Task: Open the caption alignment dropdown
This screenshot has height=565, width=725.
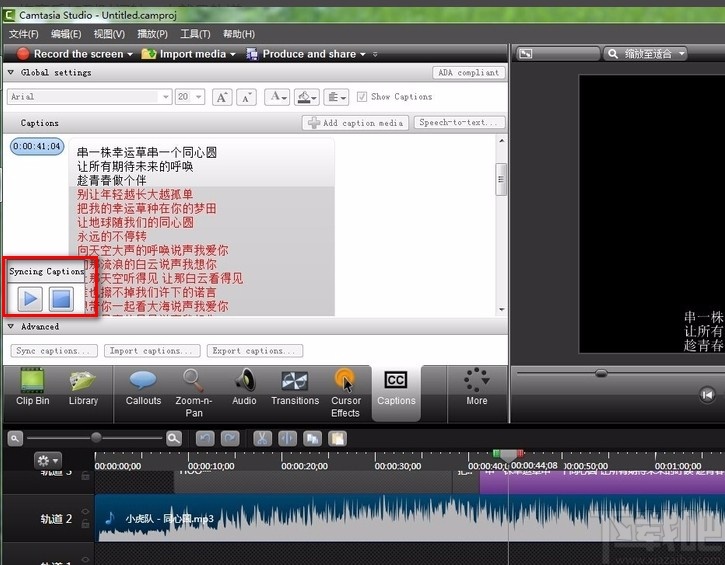Action: coord(336,97)
